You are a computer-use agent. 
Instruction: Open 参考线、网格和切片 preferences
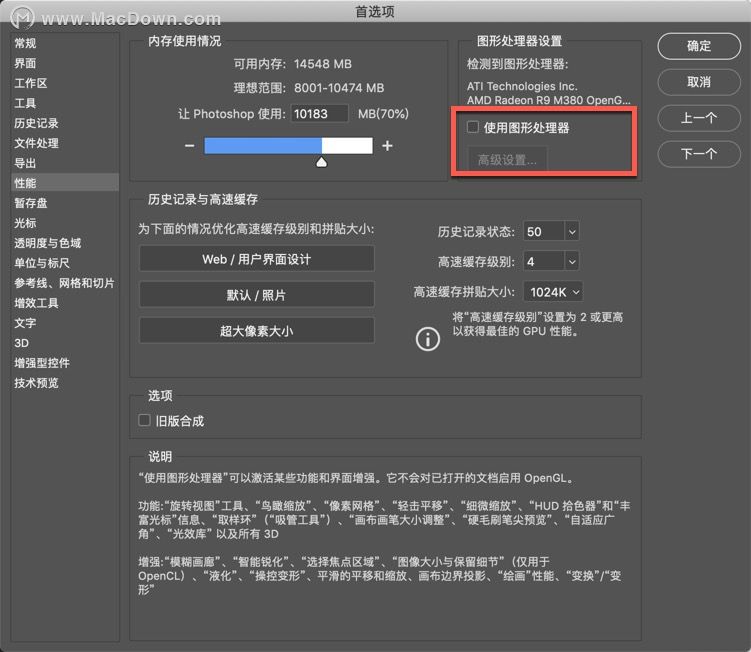pos(64,283)
